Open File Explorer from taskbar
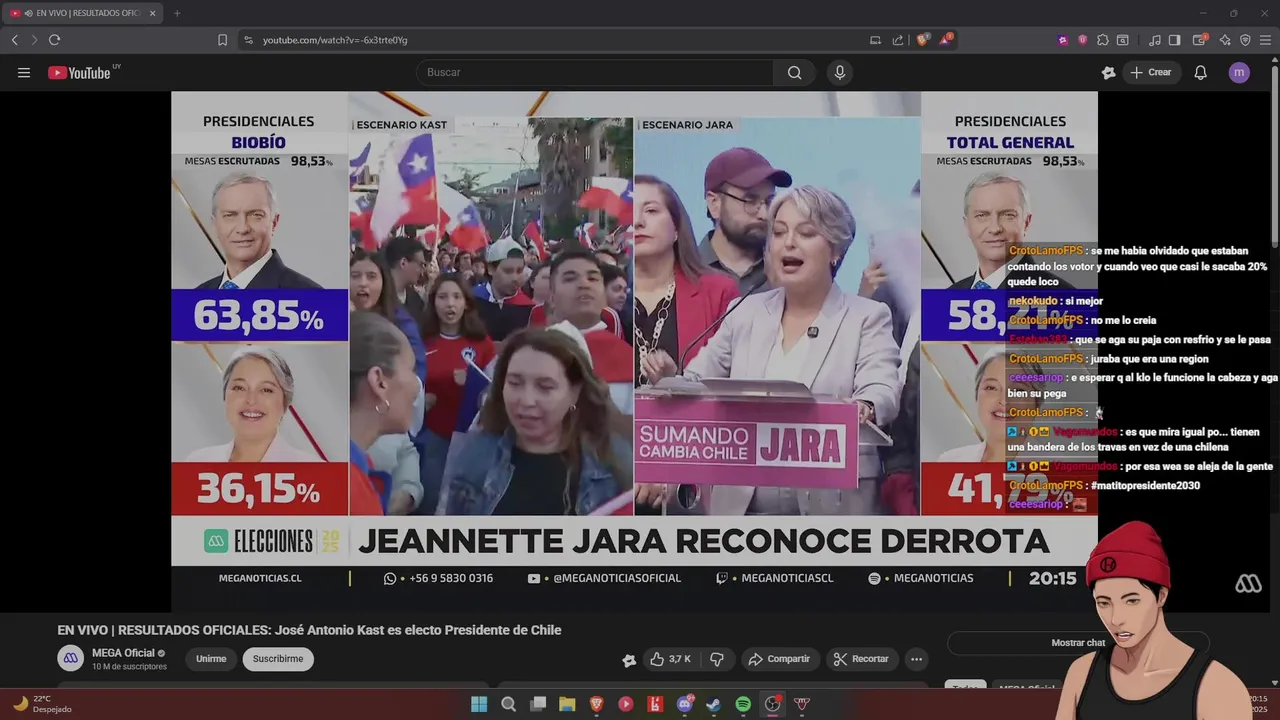The width and height of the screenshot is (1280, 720). [x=567, y=704]
